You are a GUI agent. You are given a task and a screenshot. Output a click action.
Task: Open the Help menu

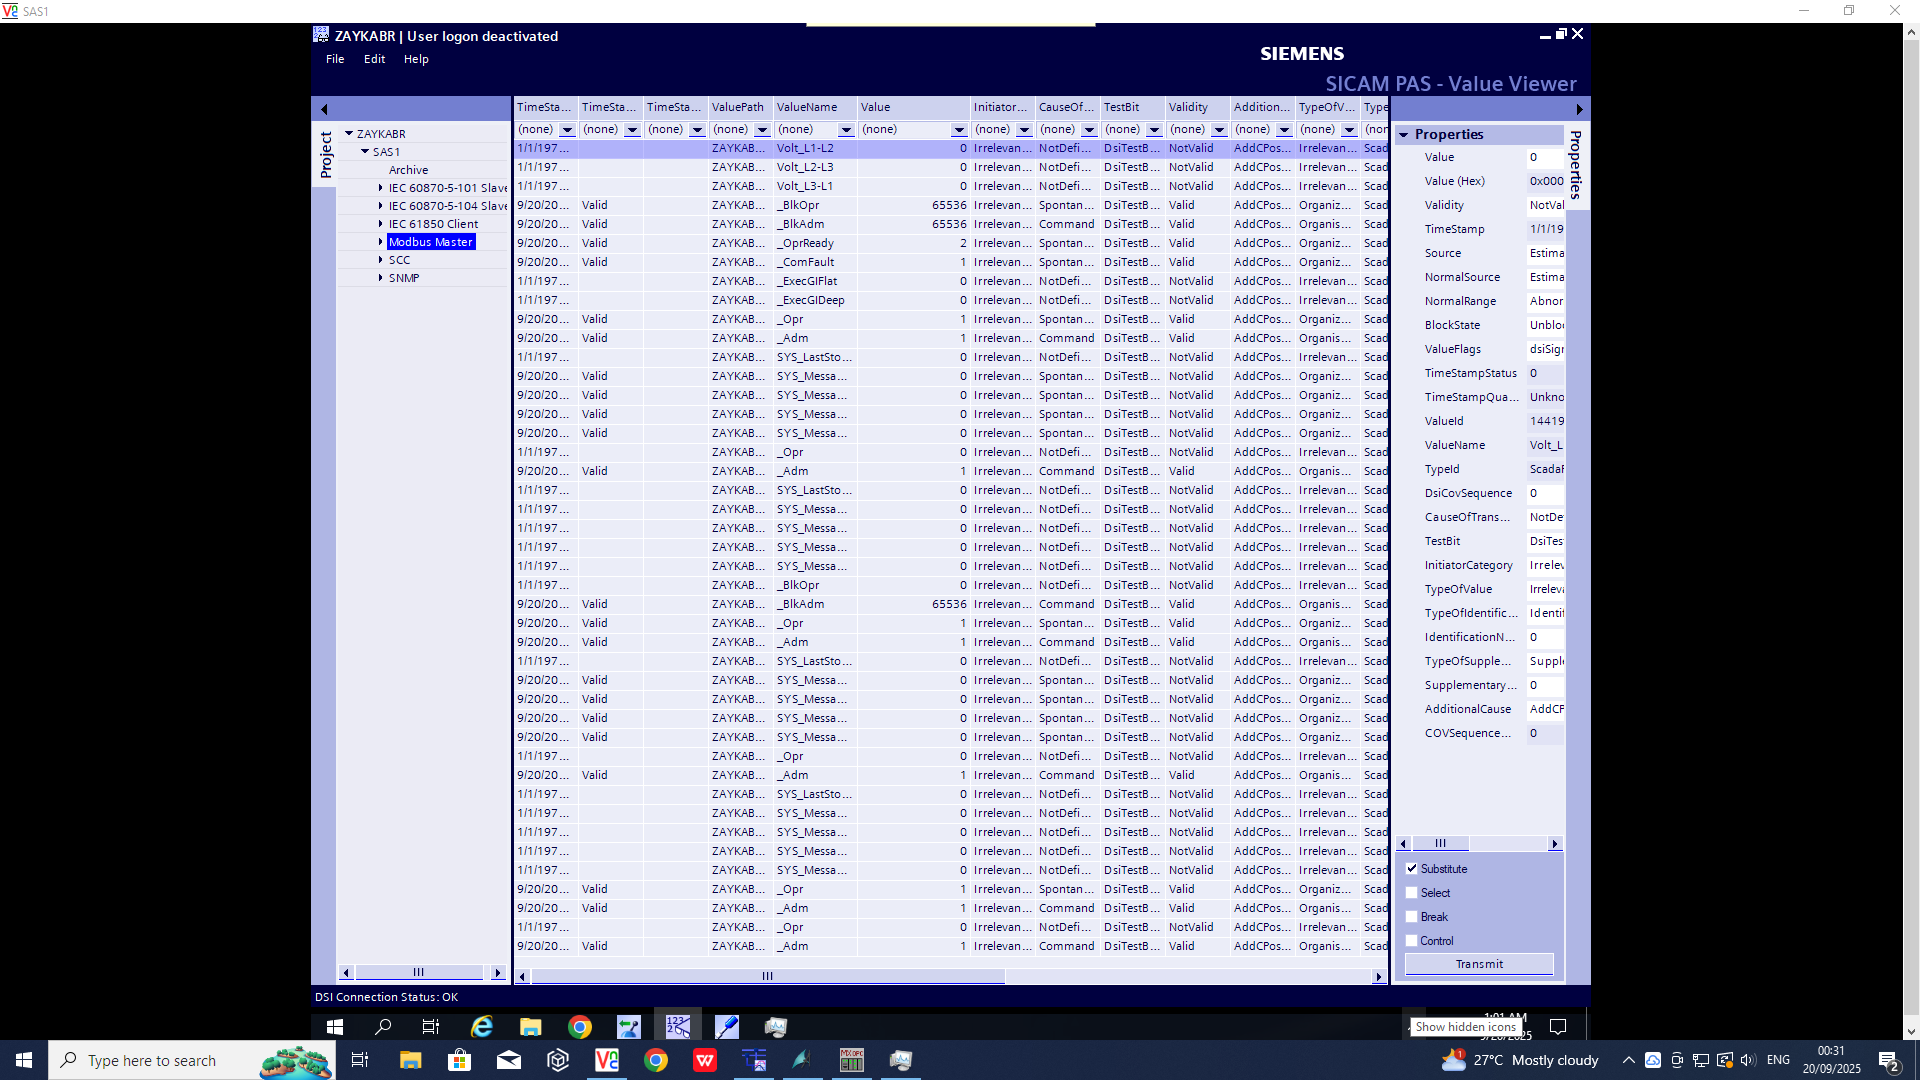pos(416,59)
